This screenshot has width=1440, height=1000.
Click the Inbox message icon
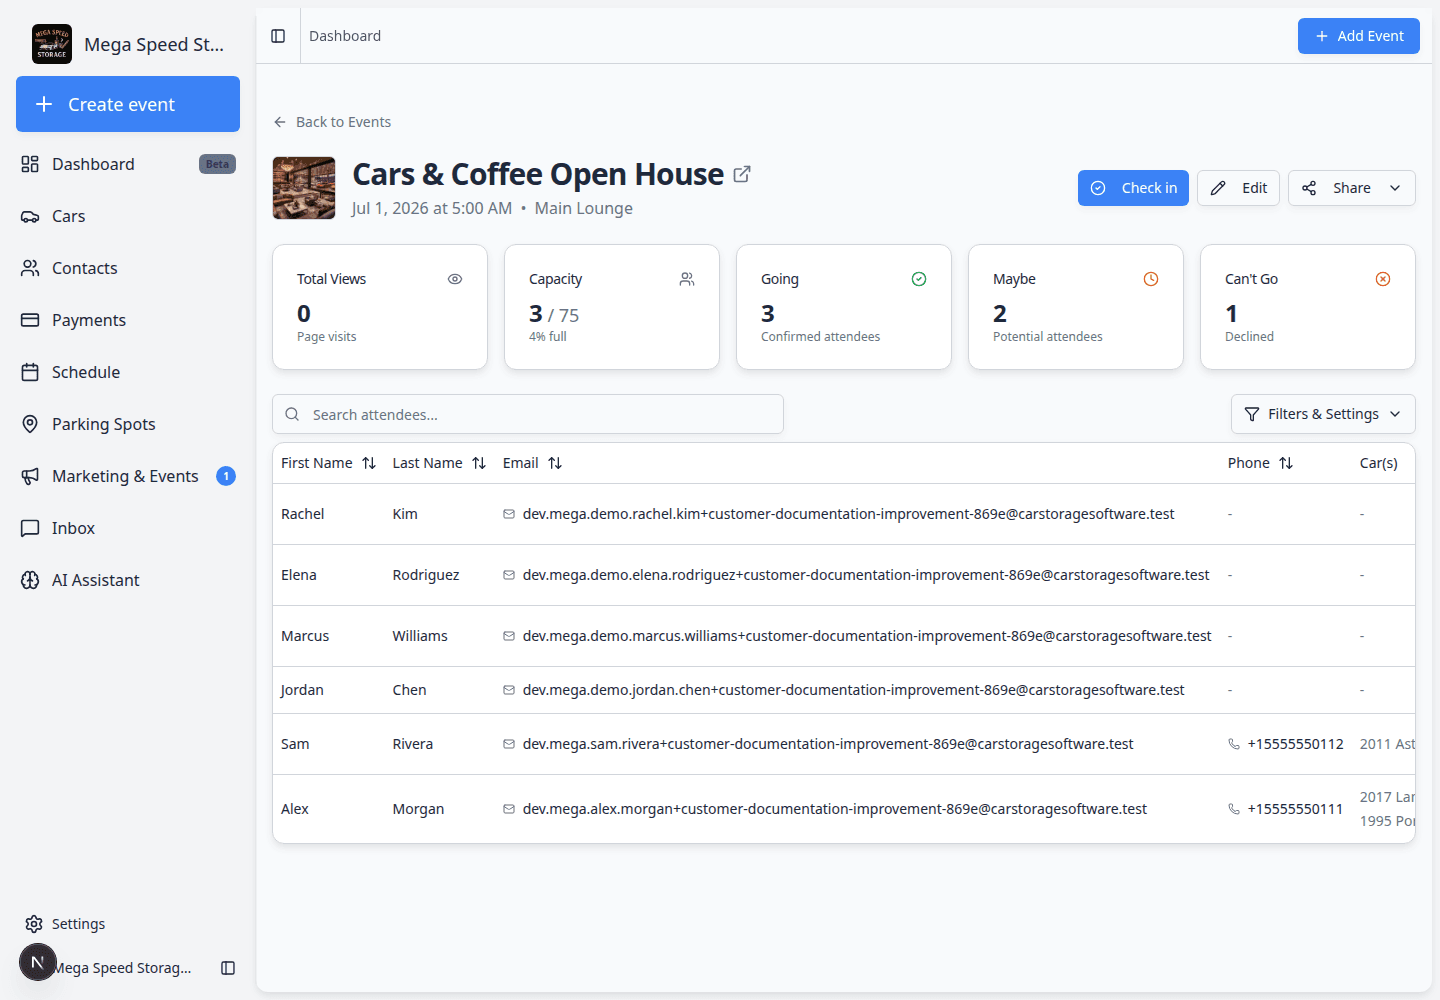tap(30, 528)
